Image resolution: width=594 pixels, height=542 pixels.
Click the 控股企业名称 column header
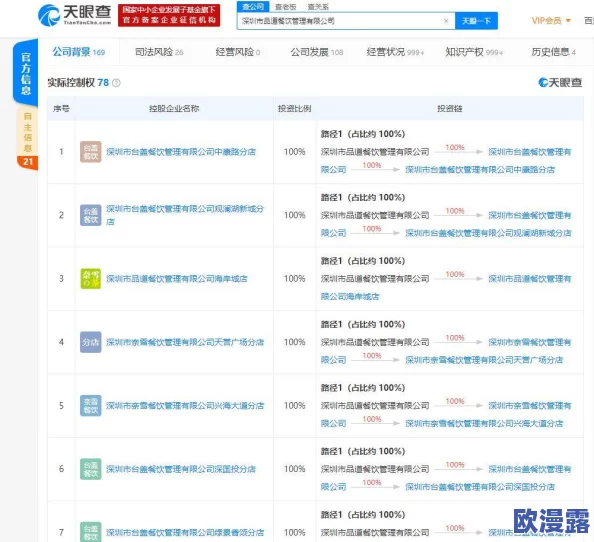point(174,109)
